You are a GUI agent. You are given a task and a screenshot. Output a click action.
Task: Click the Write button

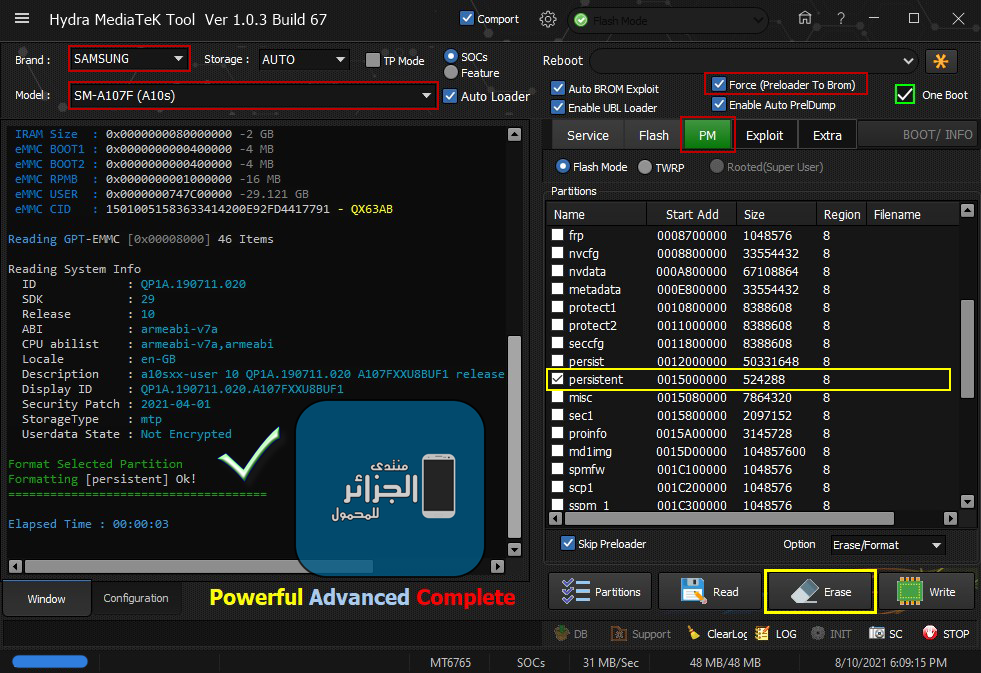coord(926,592)
